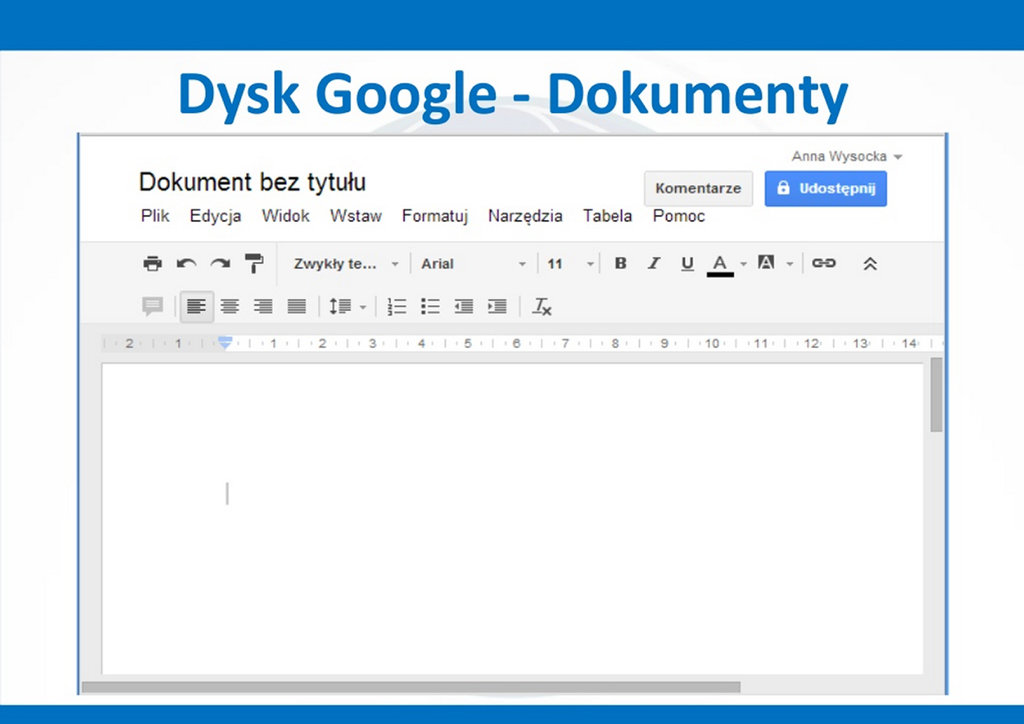Add a comment using speech bubble icon
The width and height of the screenshot is (1024, 724).
coord(153,306)
